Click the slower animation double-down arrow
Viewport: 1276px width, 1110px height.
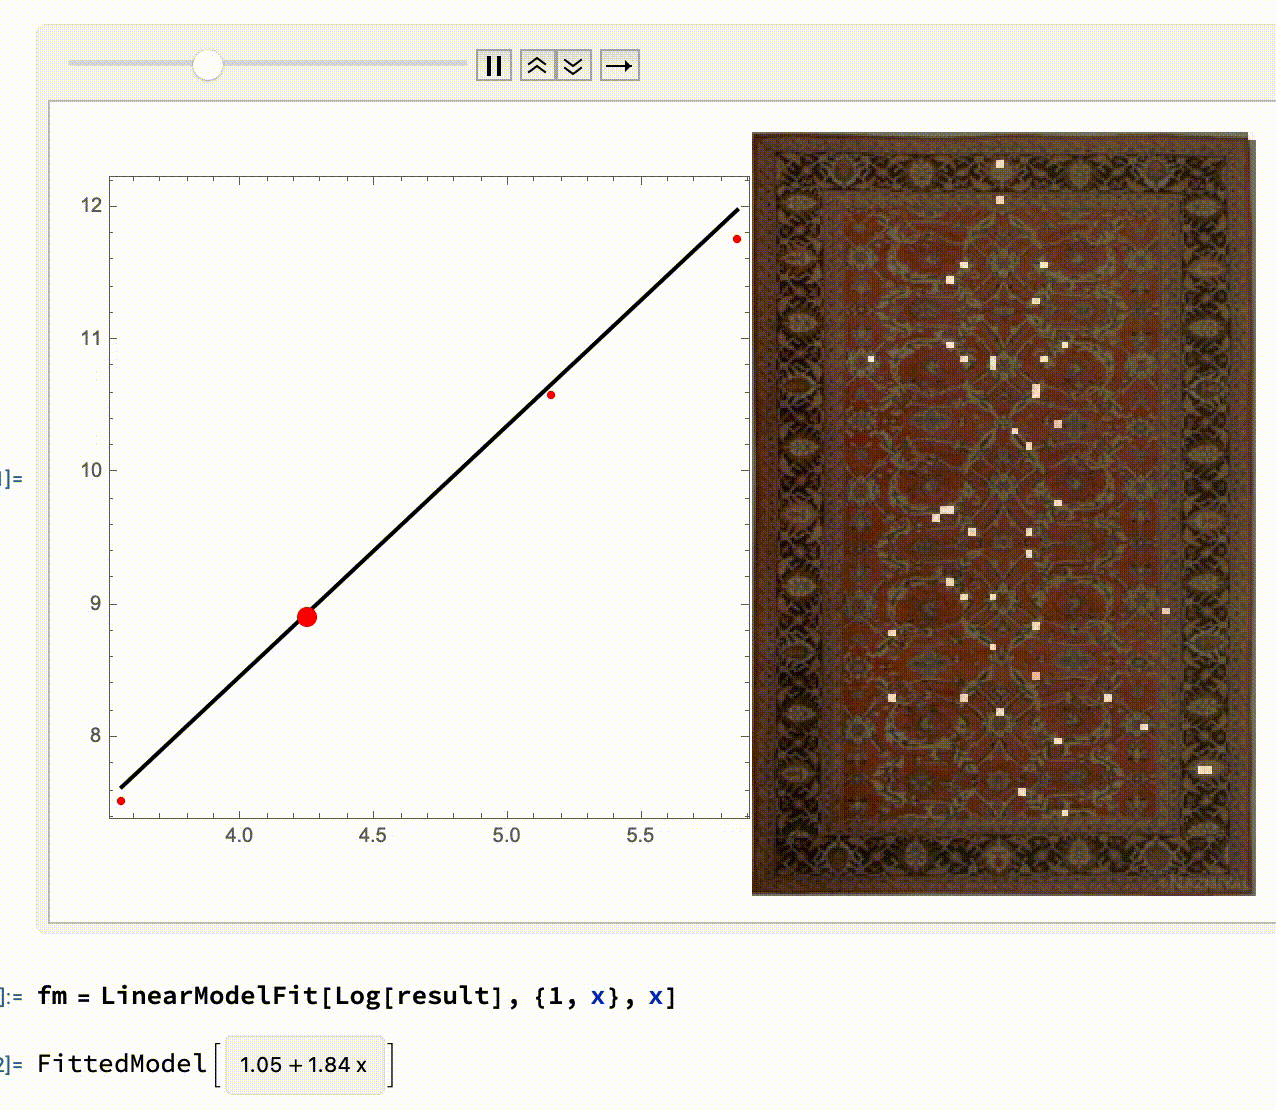pyautogui.click(x=574, y=66)
